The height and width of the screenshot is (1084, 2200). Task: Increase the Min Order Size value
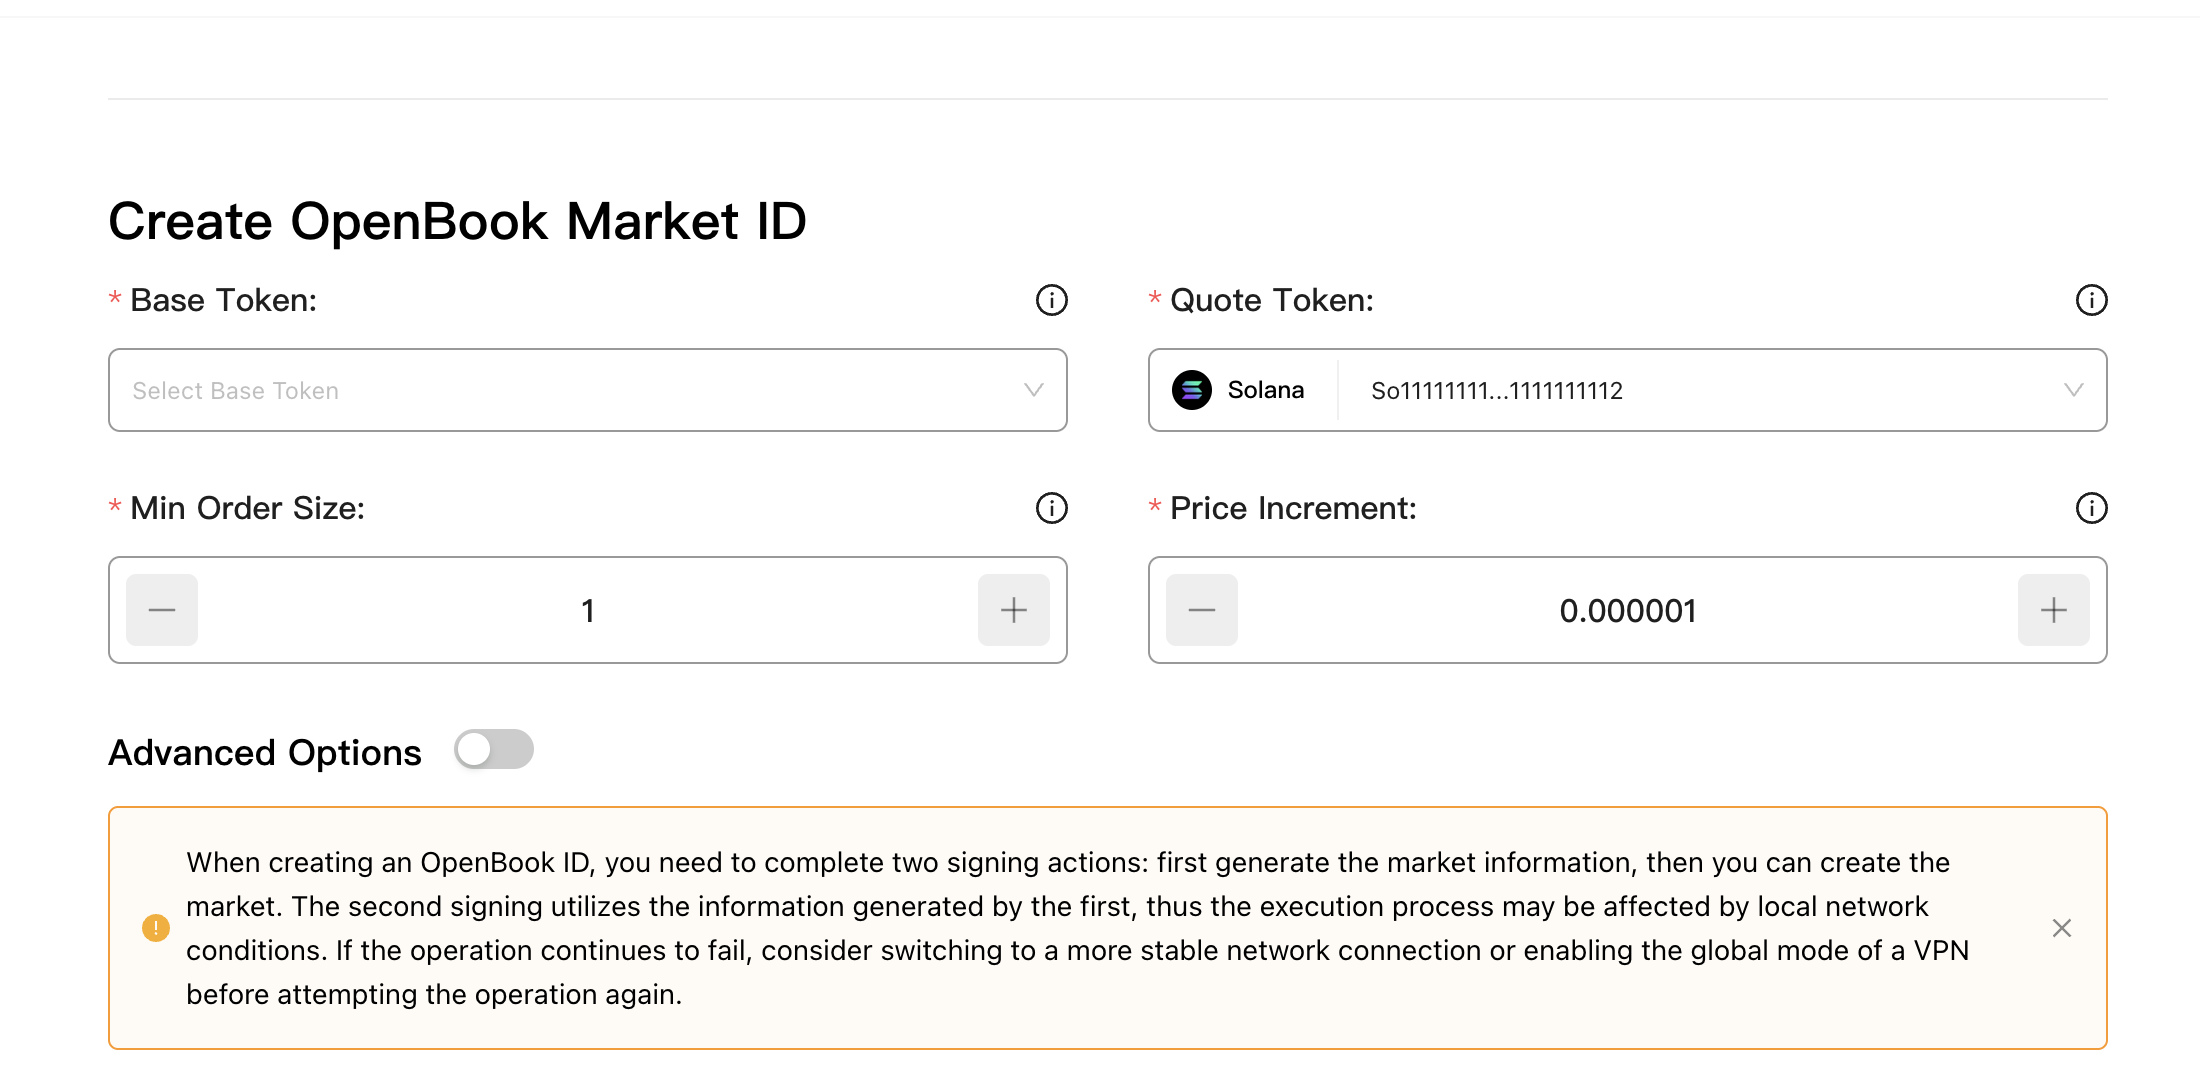coord(1014,610)
